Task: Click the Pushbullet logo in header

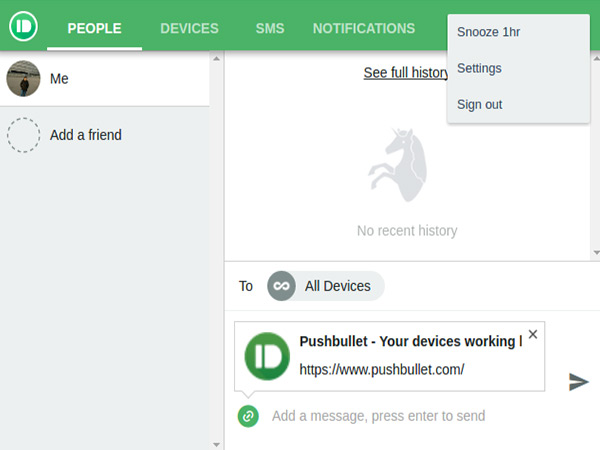Action: 23,26
